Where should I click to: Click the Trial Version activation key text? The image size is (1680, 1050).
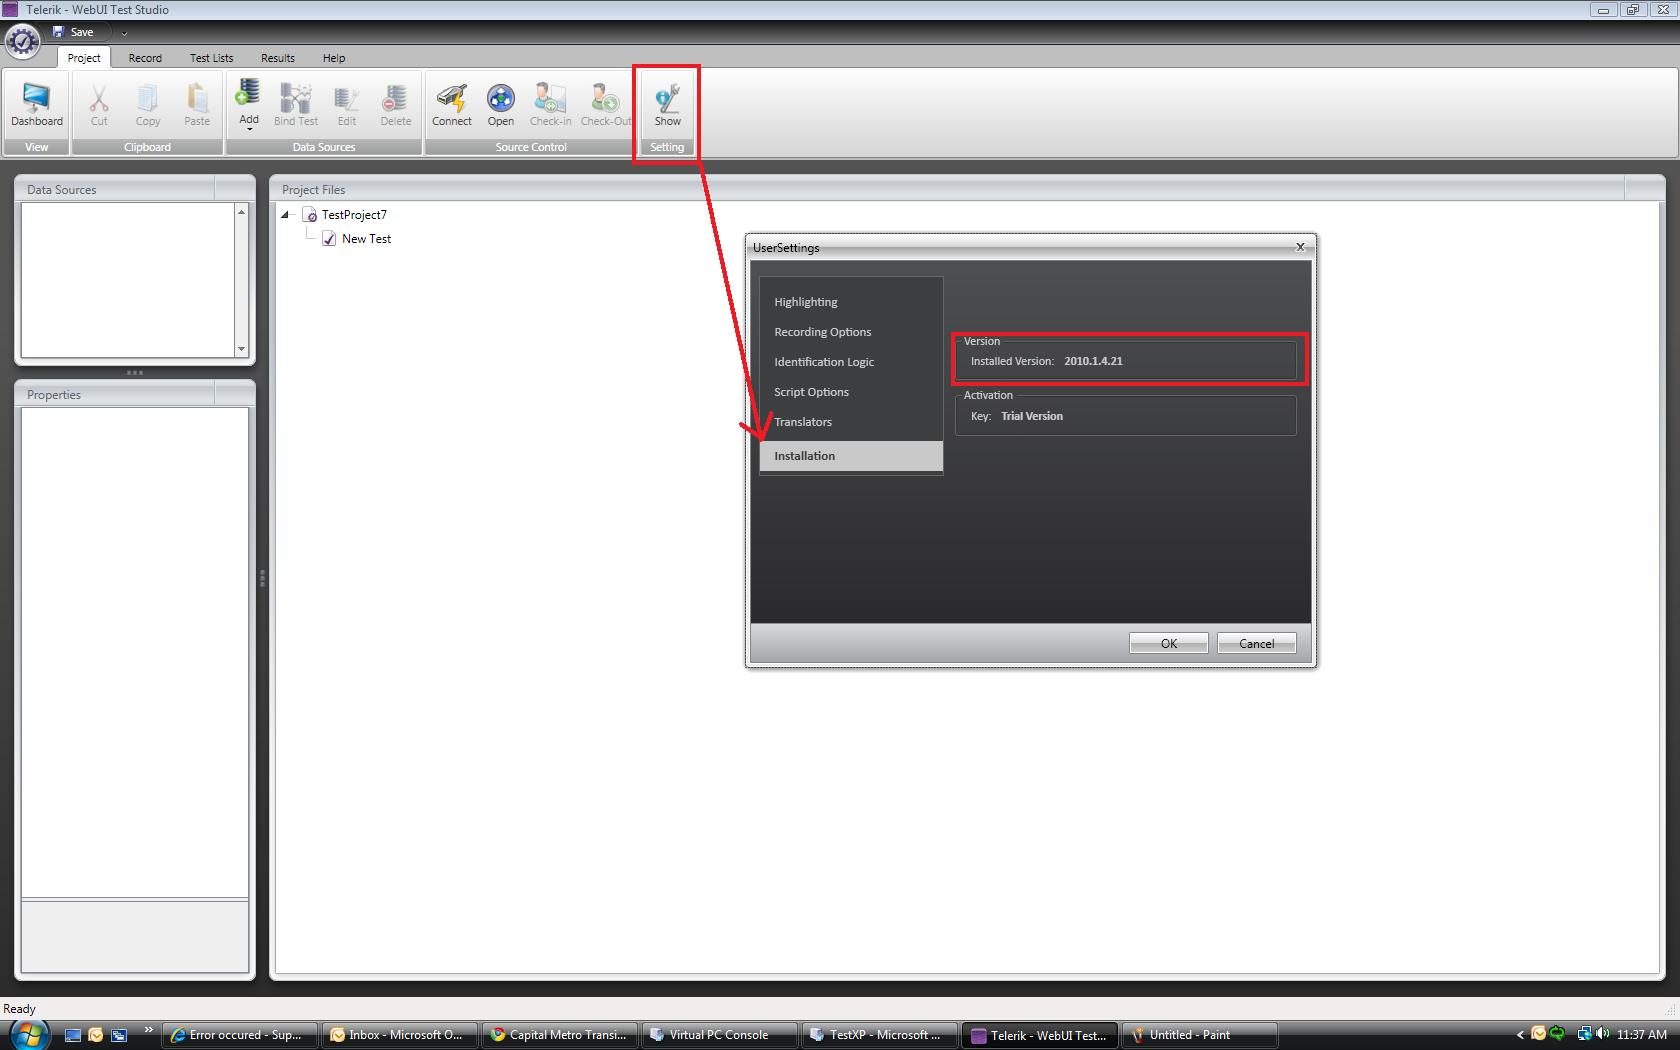1032,416
